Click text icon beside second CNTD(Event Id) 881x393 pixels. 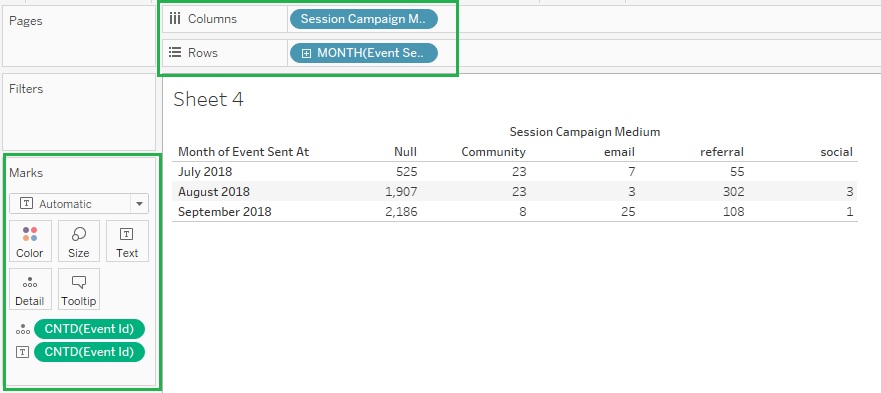coord(22,352)
